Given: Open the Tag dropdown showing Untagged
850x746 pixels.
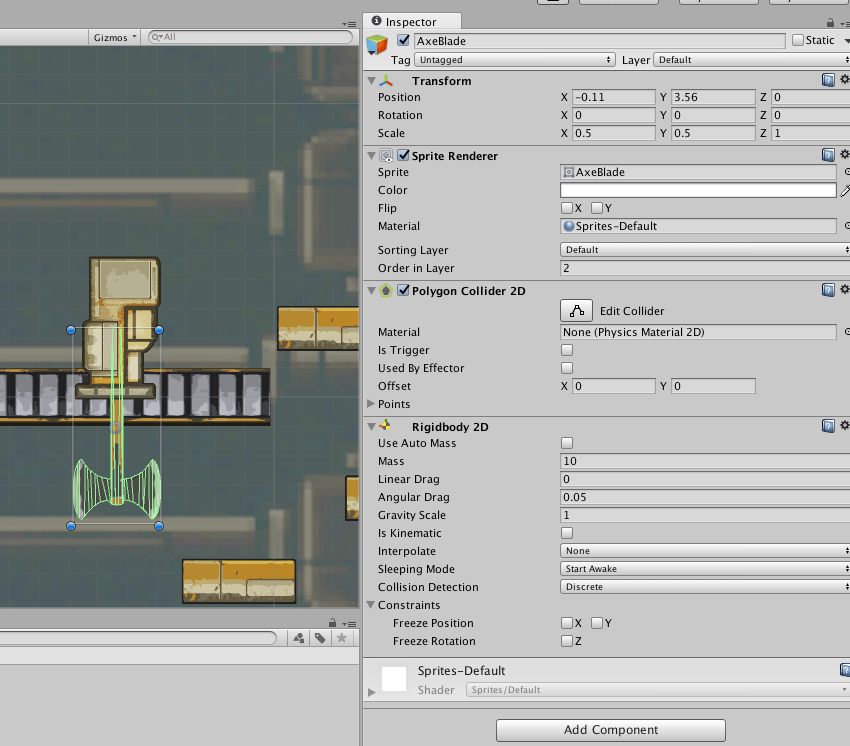Looking at the screenshot, I should [515, 60].
